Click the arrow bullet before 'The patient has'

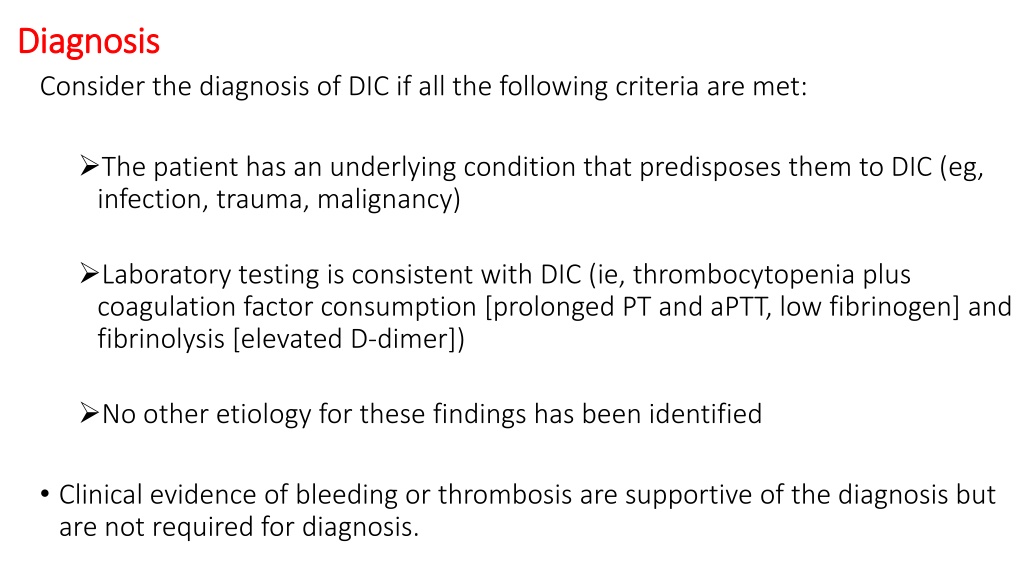coord(89,166)
